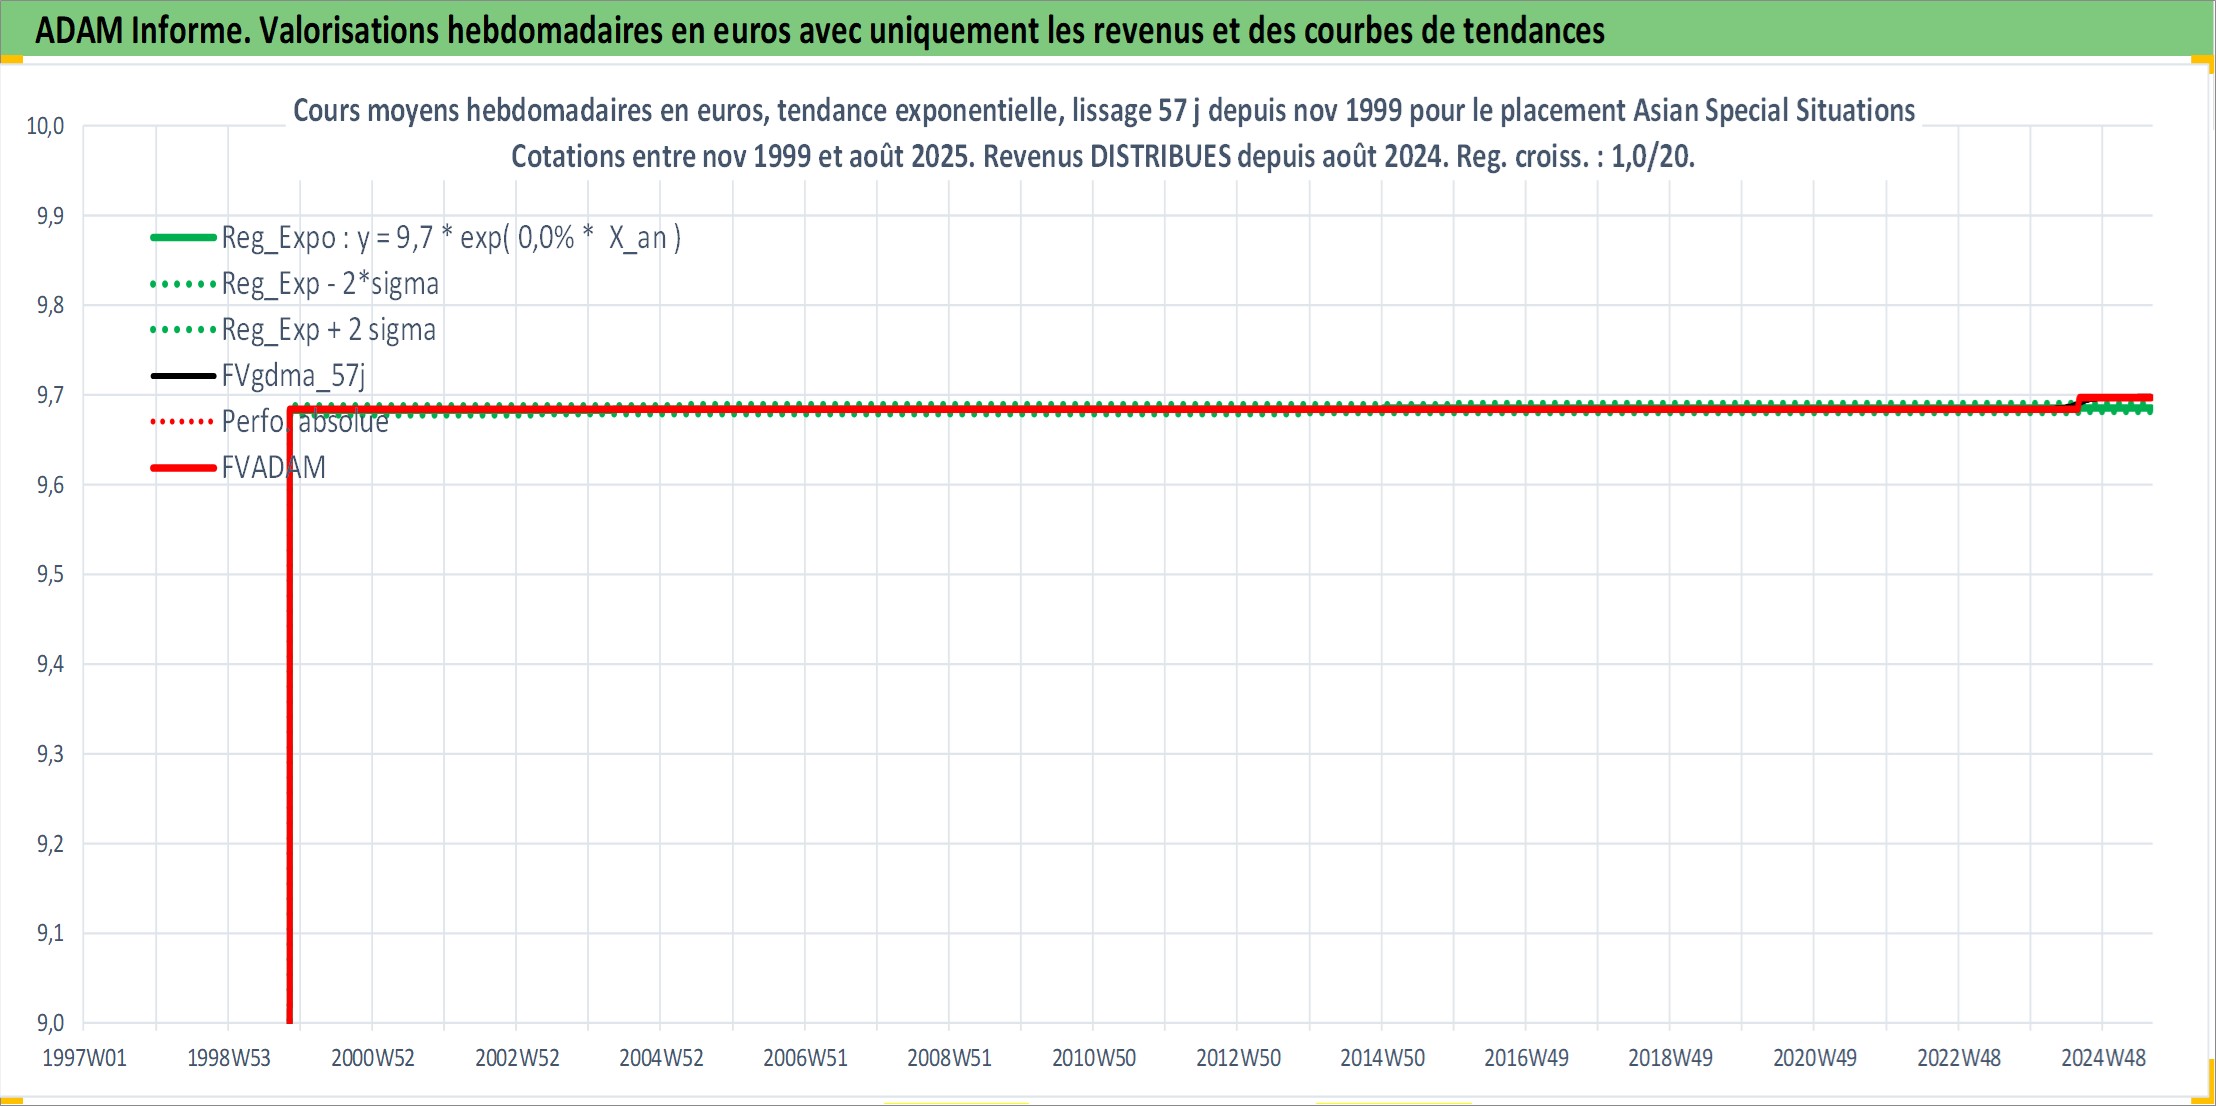Click x-axis label '1997W01'
The image size is (2216, 1106).
pos(85,1058)
